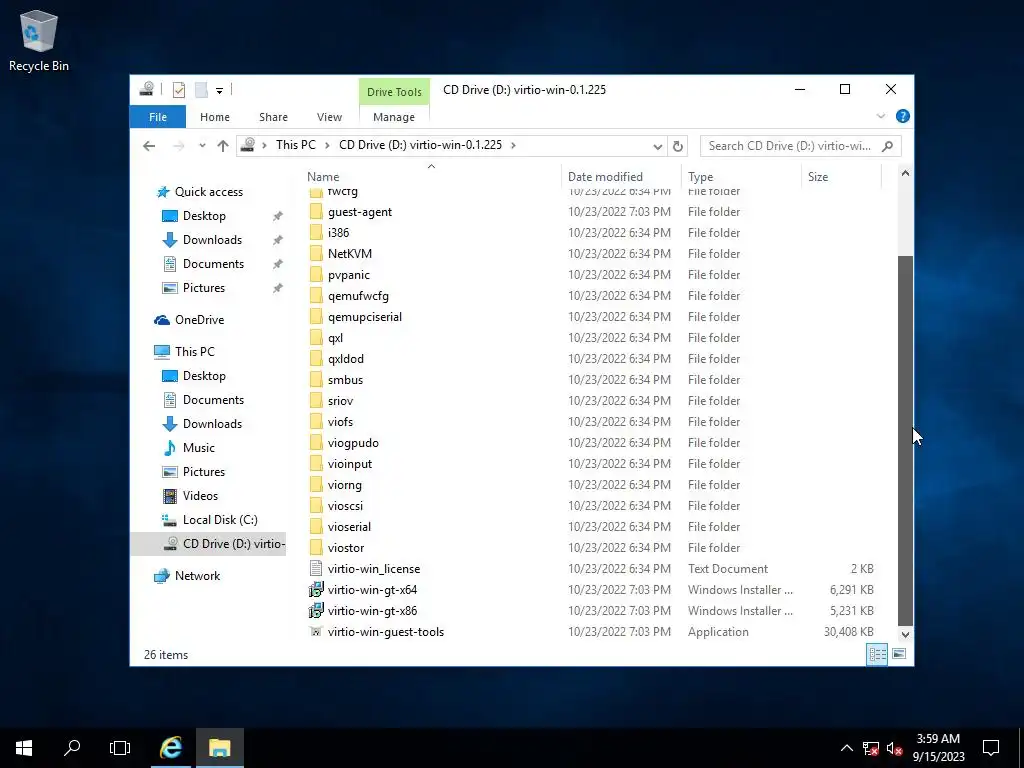Open the File menu tab
Screen dimensions: 1024x768
[158, 117]
